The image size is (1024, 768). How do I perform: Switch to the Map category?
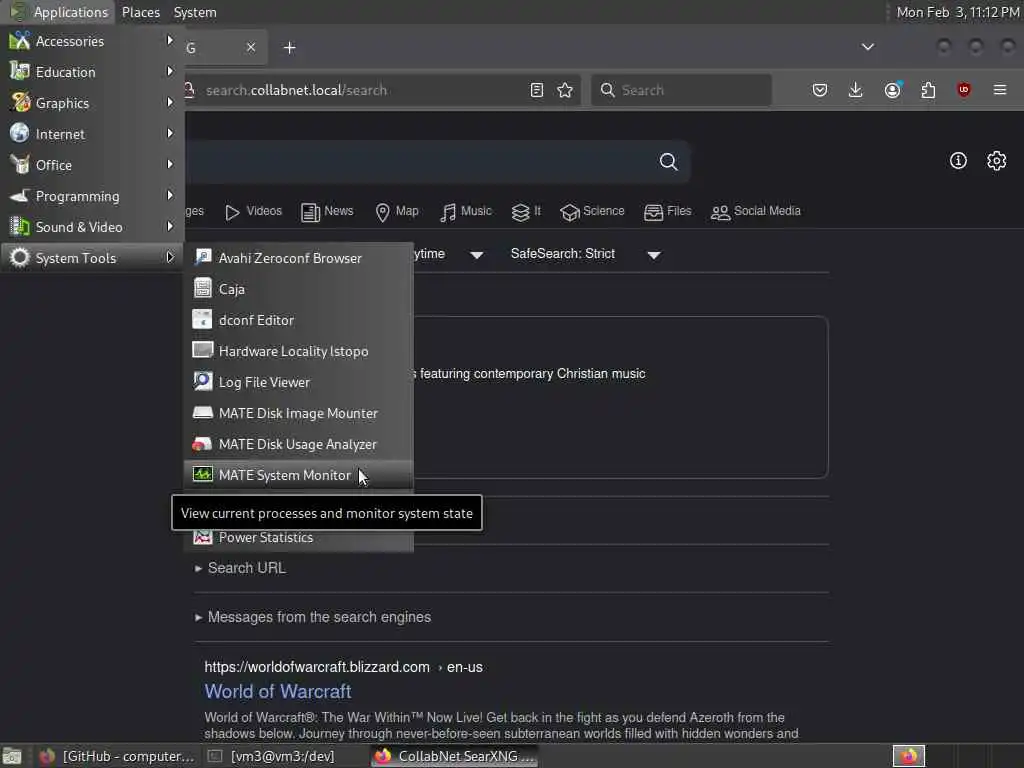(x=397, y=212)
